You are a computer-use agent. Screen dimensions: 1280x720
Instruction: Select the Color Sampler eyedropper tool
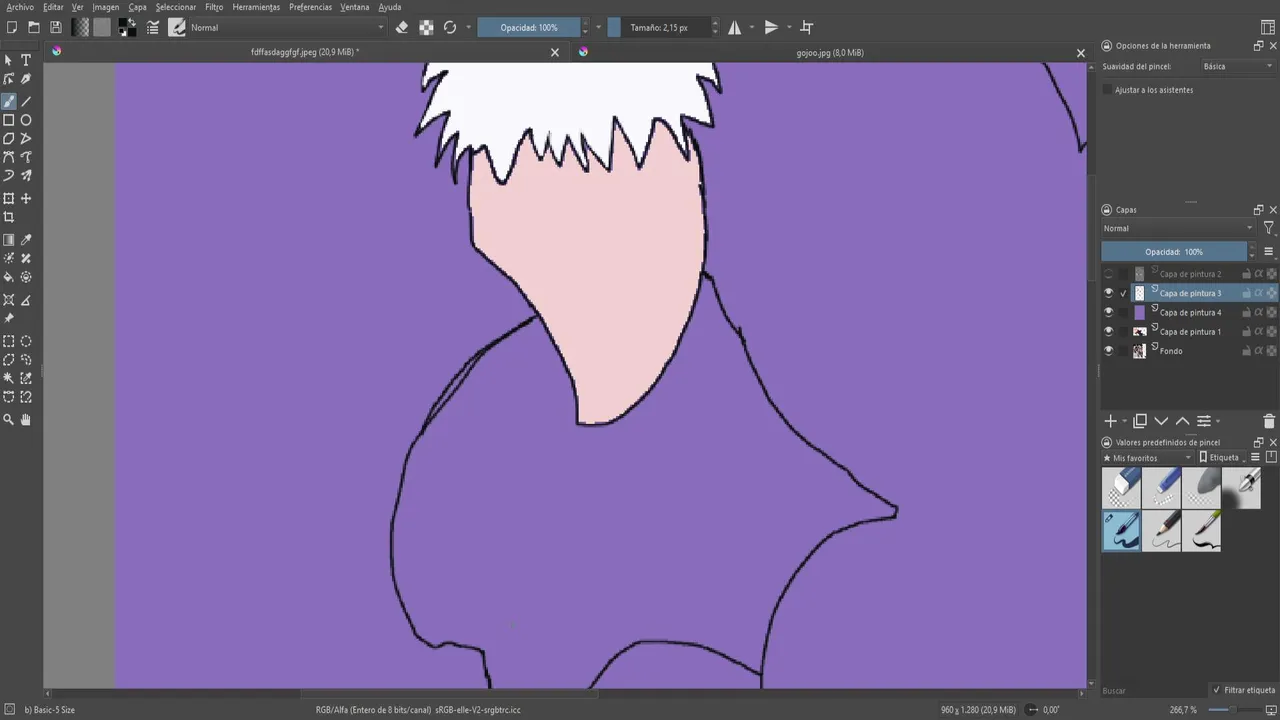[26, 240]
